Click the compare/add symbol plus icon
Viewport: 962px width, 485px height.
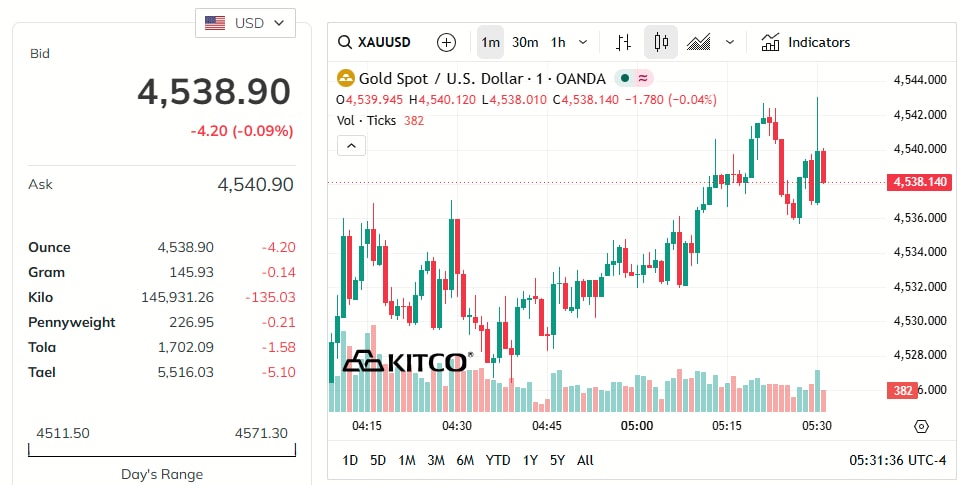tap(446, 42)
